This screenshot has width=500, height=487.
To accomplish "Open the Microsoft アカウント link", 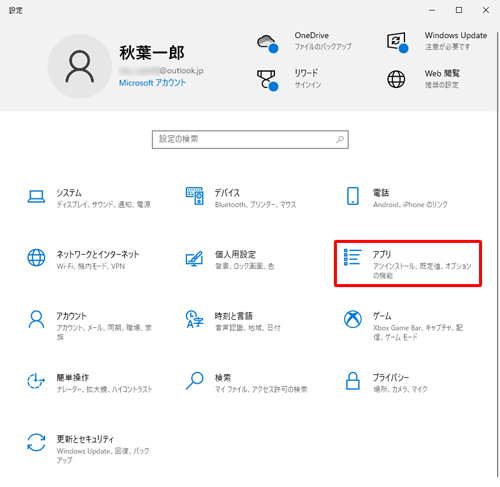I will pos(152,83).
